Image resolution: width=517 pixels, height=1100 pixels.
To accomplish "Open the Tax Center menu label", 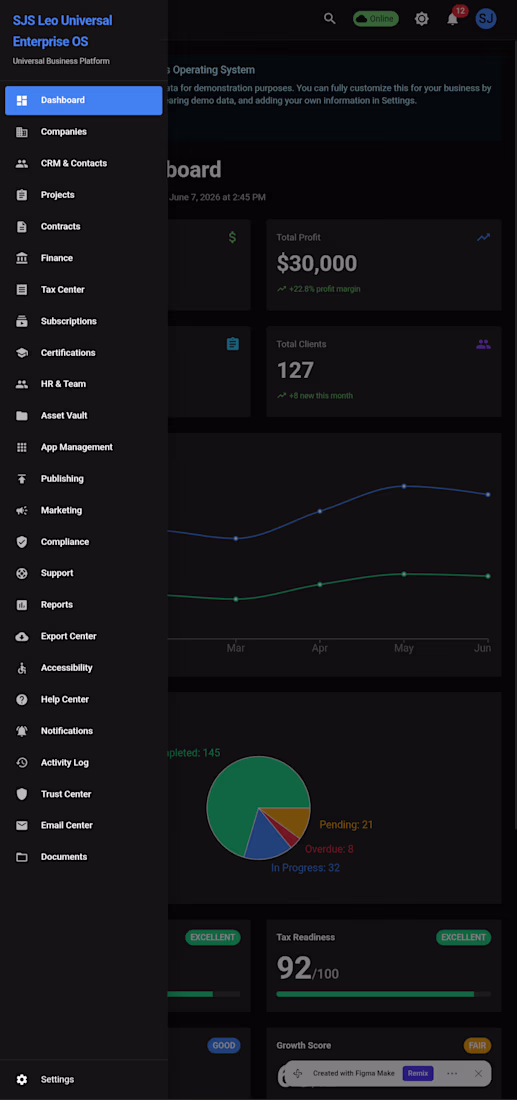I will (62, 290).
